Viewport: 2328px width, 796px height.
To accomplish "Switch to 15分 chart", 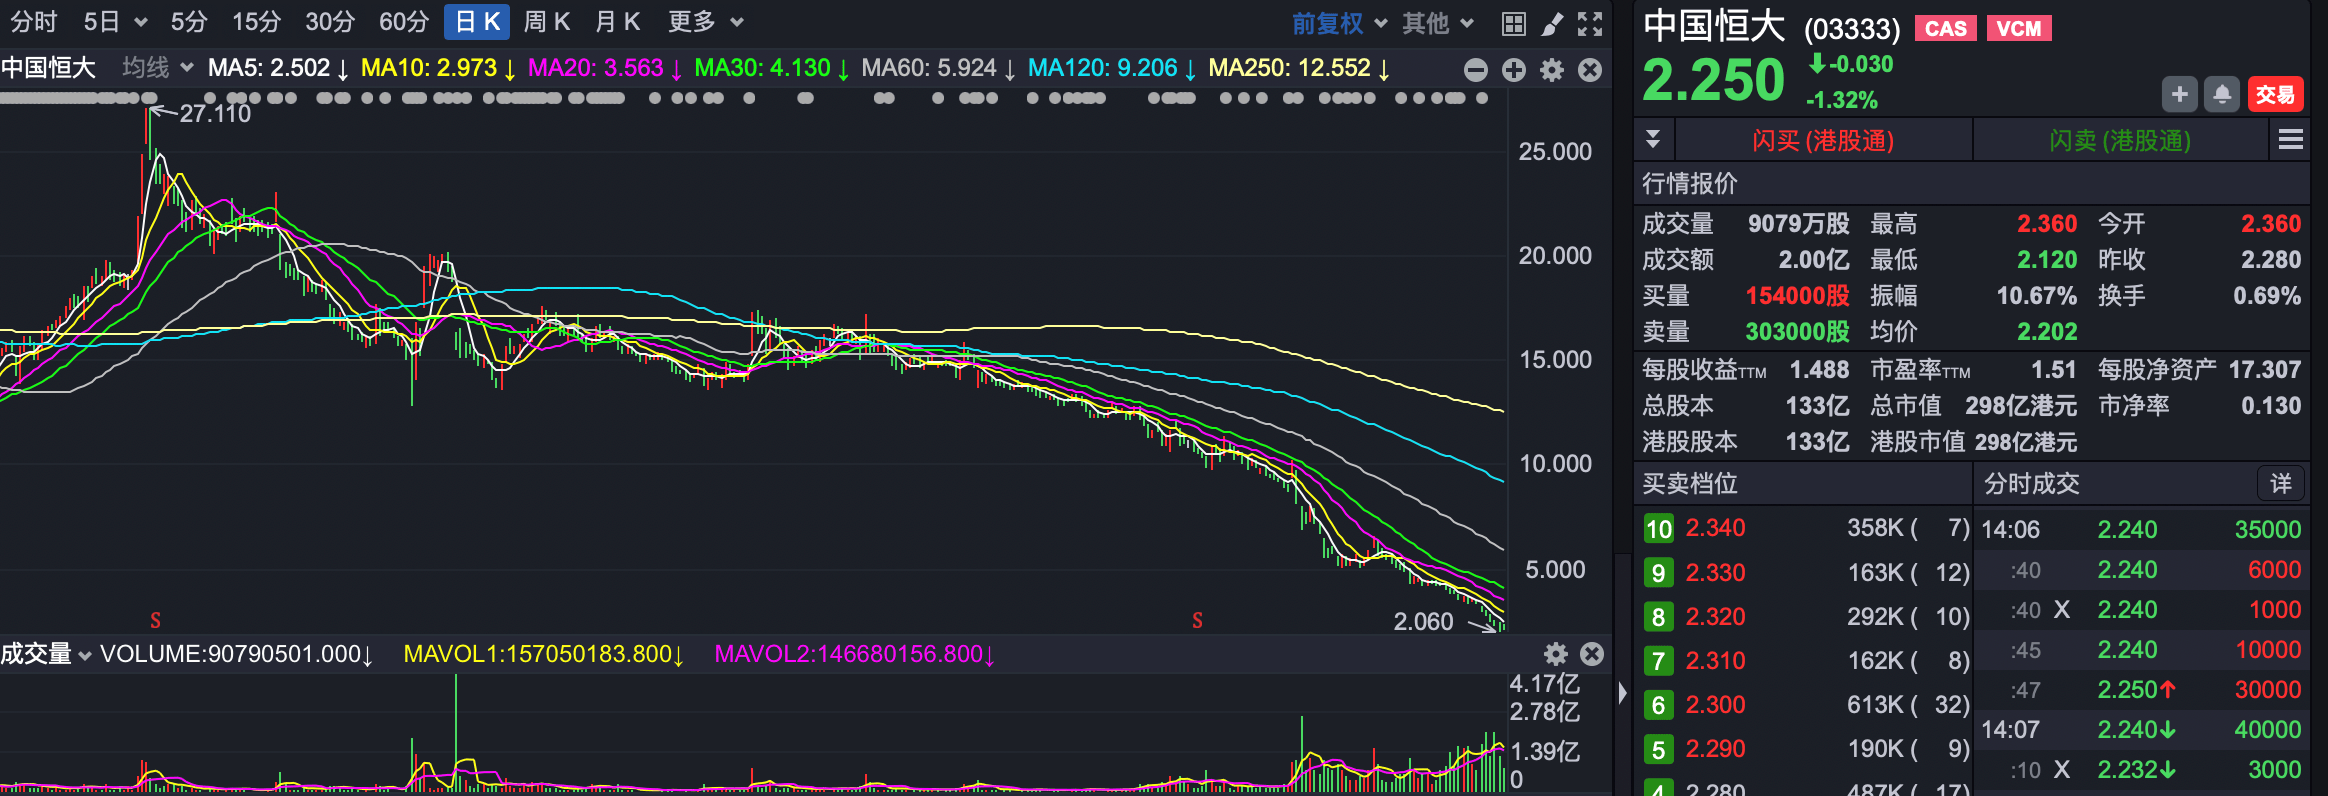I will 256,22.
